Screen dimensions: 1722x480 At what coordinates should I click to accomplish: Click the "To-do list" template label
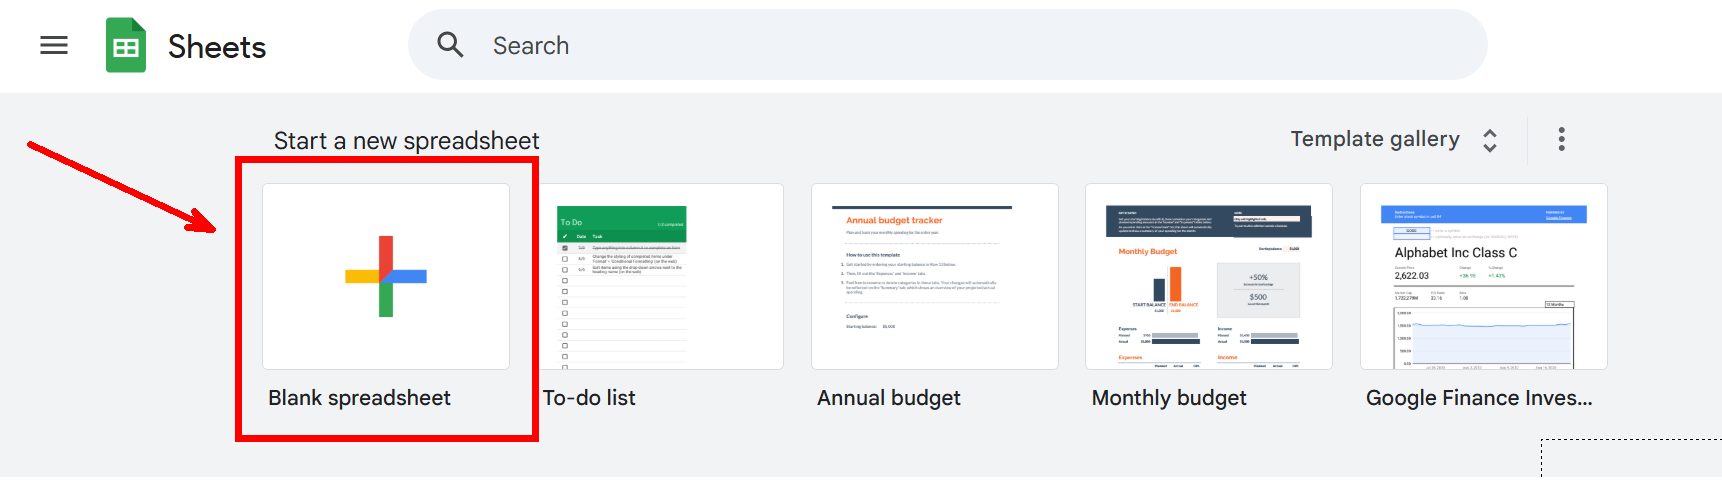[x=589, y=398]
